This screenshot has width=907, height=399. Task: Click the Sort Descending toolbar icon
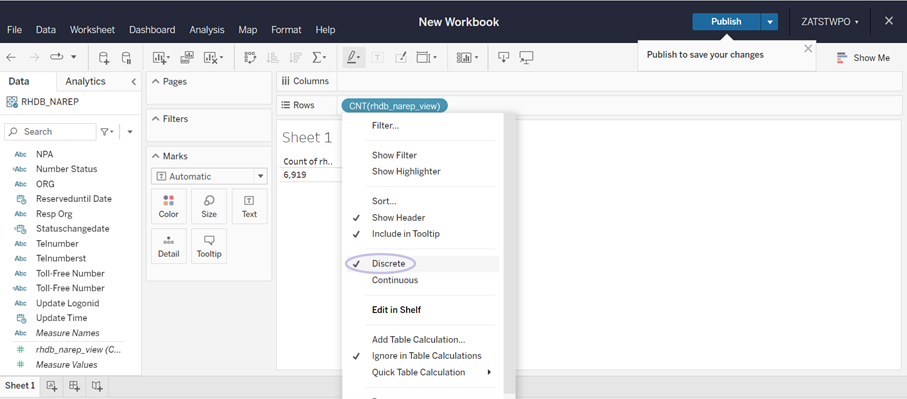click(x=295, y=57)
